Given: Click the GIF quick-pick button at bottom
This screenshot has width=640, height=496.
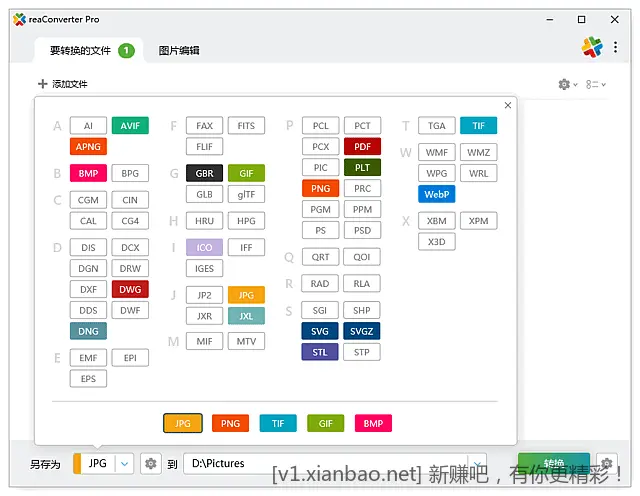Looking at the screenshot, I should [x=326, y=423].
